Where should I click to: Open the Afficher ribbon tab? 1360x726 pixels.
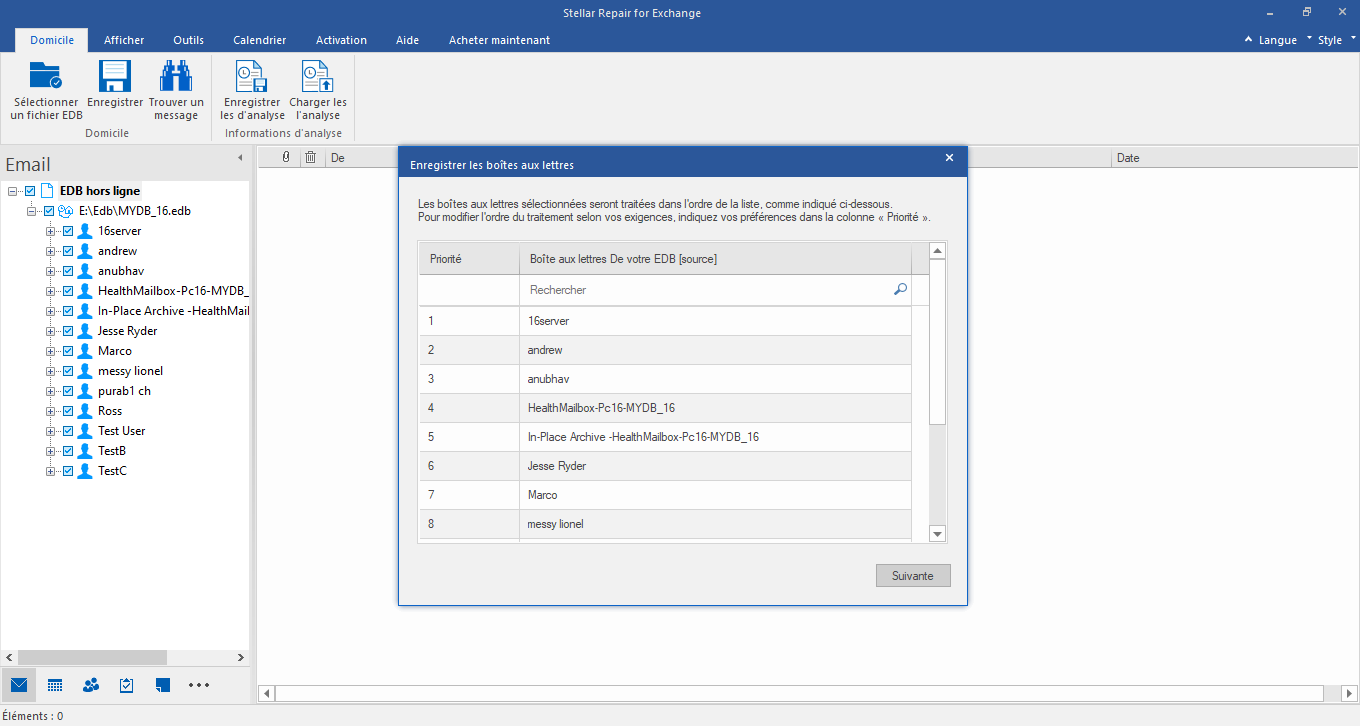(x=124, y=40)
